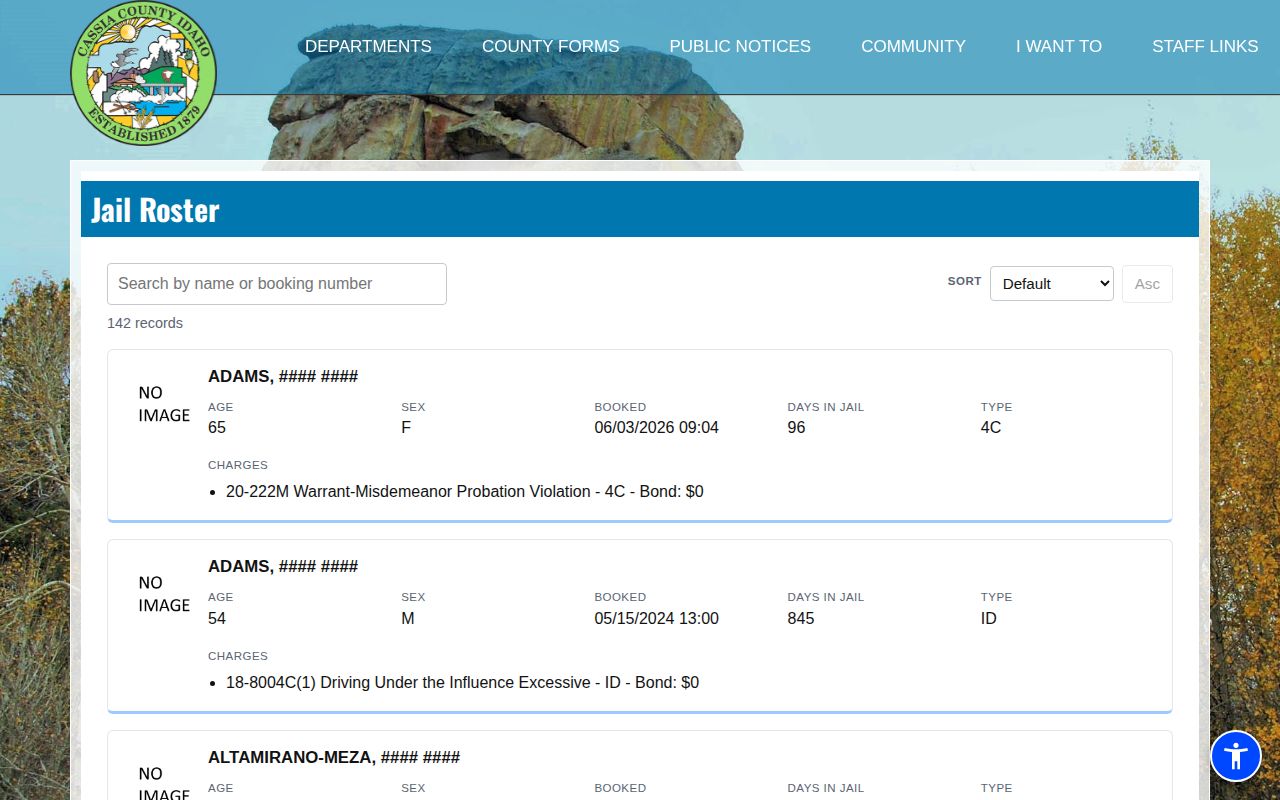Click the Warrant-Misdemeanor Probation Violation charge
This screenshot has height=800, width=1280.
coord(465,492)
